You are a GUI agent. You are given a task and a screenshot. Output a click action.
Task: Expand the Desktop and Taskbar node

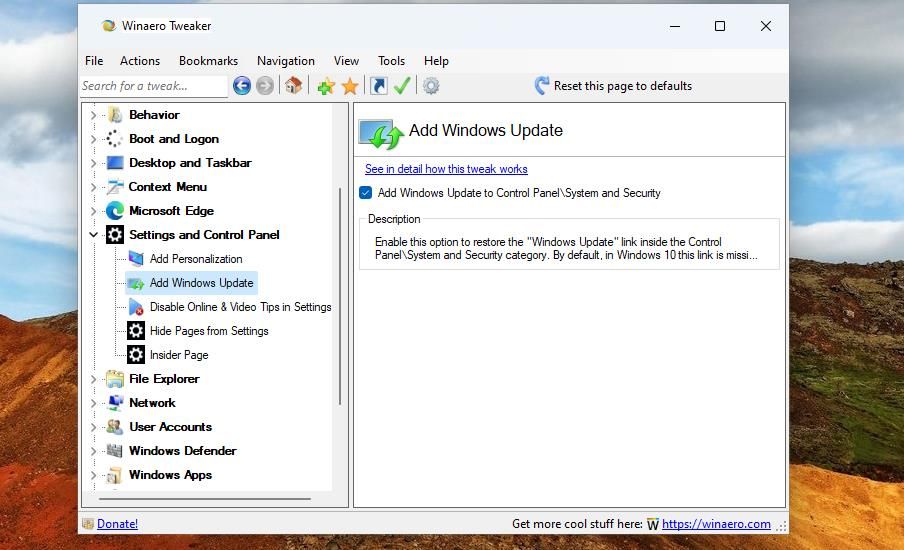coord(93,163)
